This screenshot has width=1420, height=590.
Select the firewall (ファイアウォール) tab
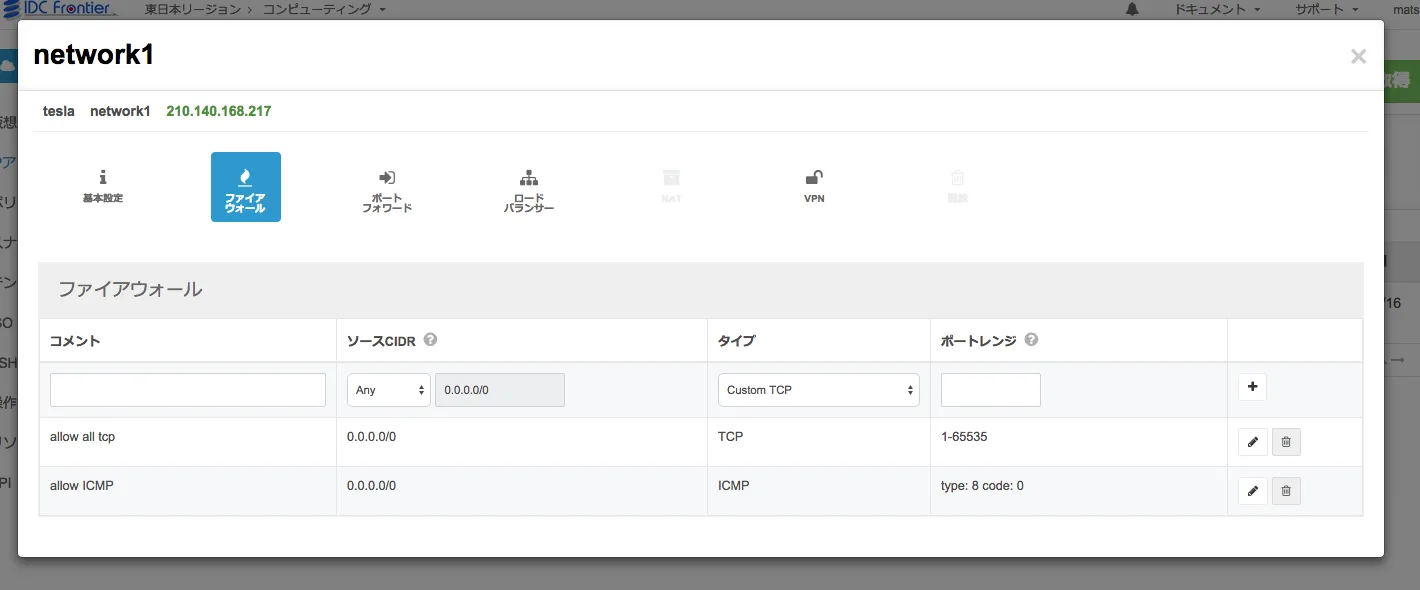coord(246,187)
